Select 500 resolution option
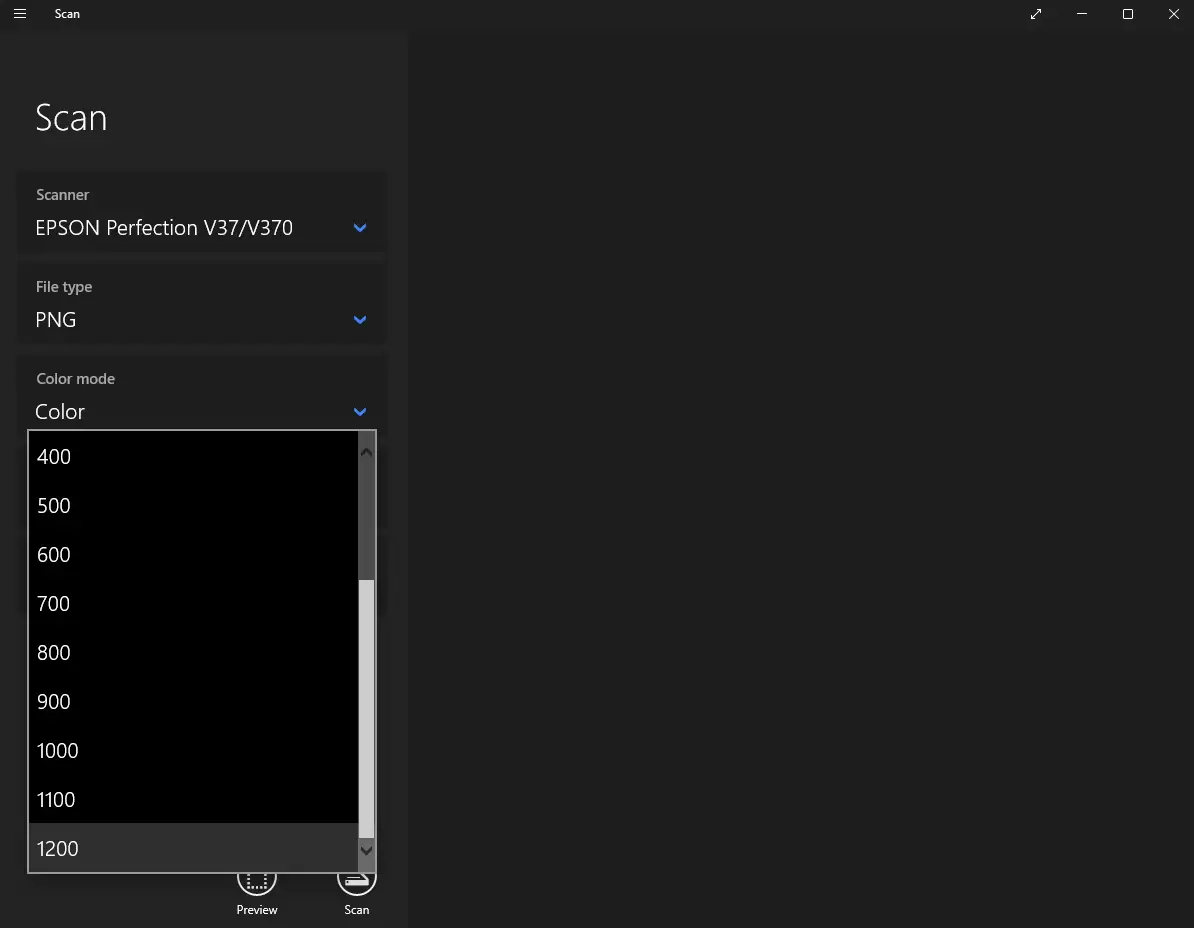Screen dimensions: 1194x928 pyautogui.click(x=193, y=505)
